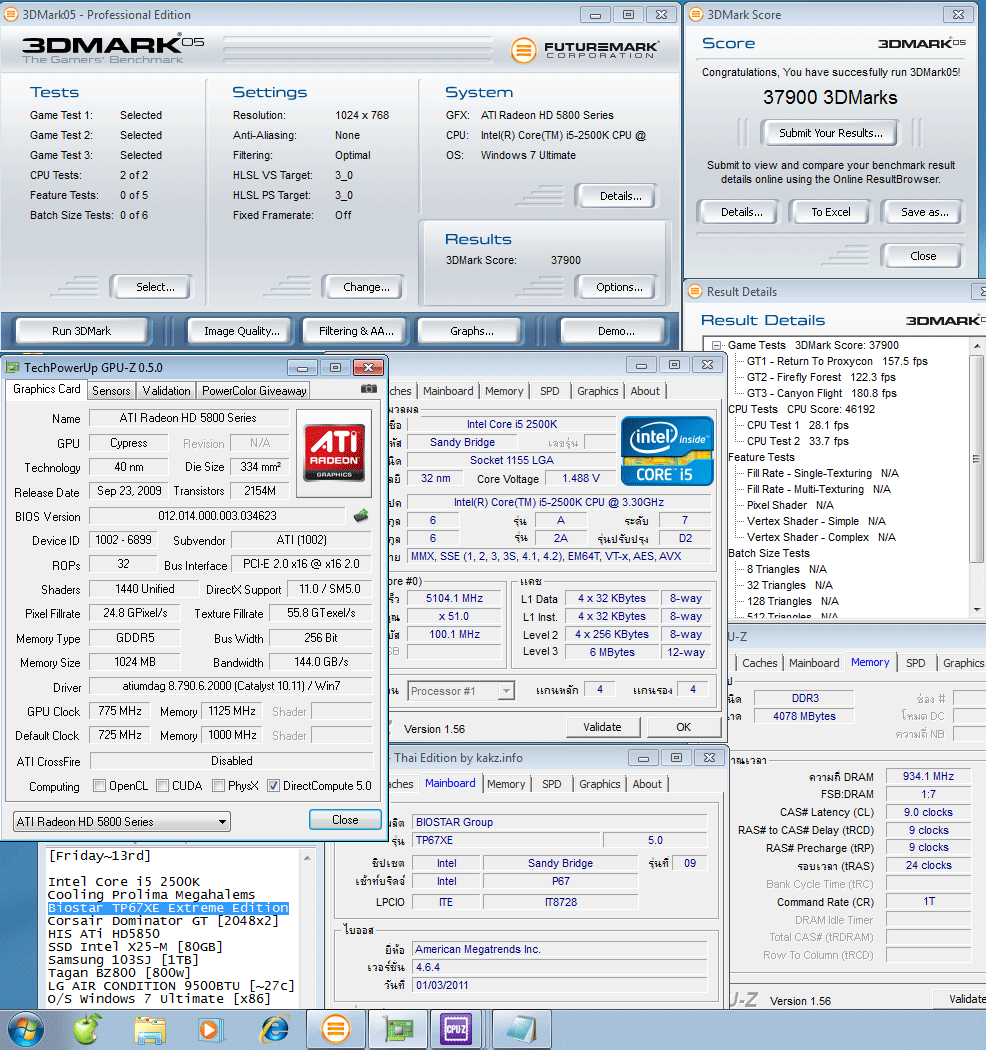Switch to Notepad taskbar button
This screenshot has height=1050, width=986.
(x=522, y=1029)
